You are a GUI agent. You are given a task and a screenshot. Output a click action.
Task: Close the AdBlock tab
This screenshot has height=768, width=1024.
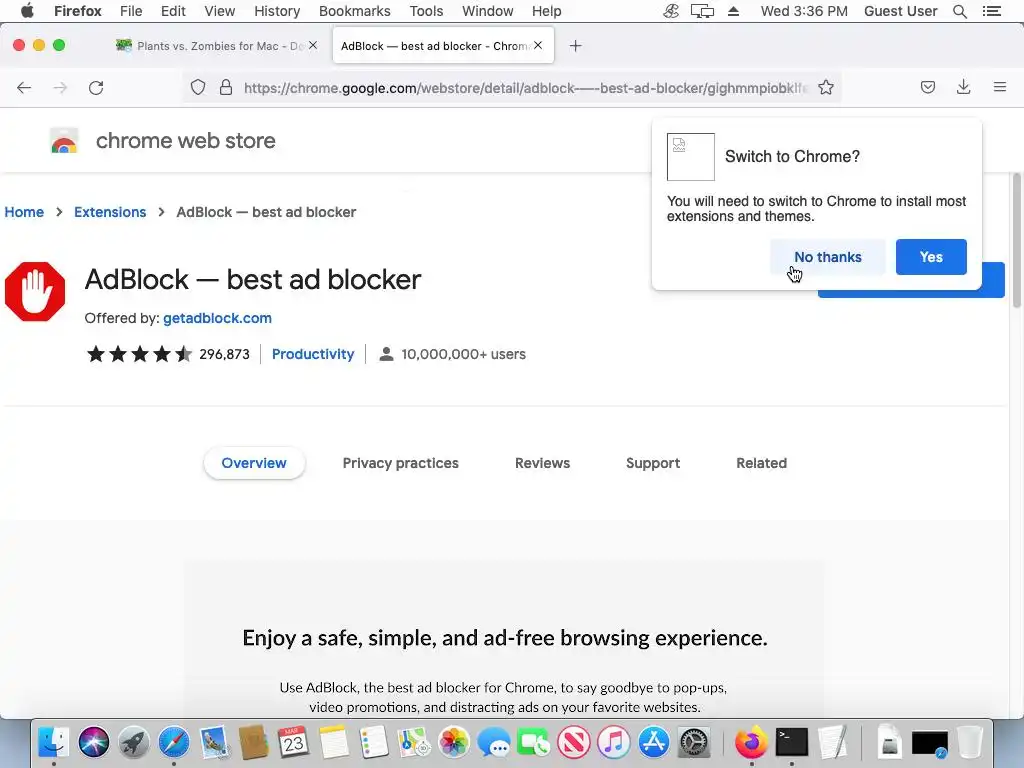point(537,45)
